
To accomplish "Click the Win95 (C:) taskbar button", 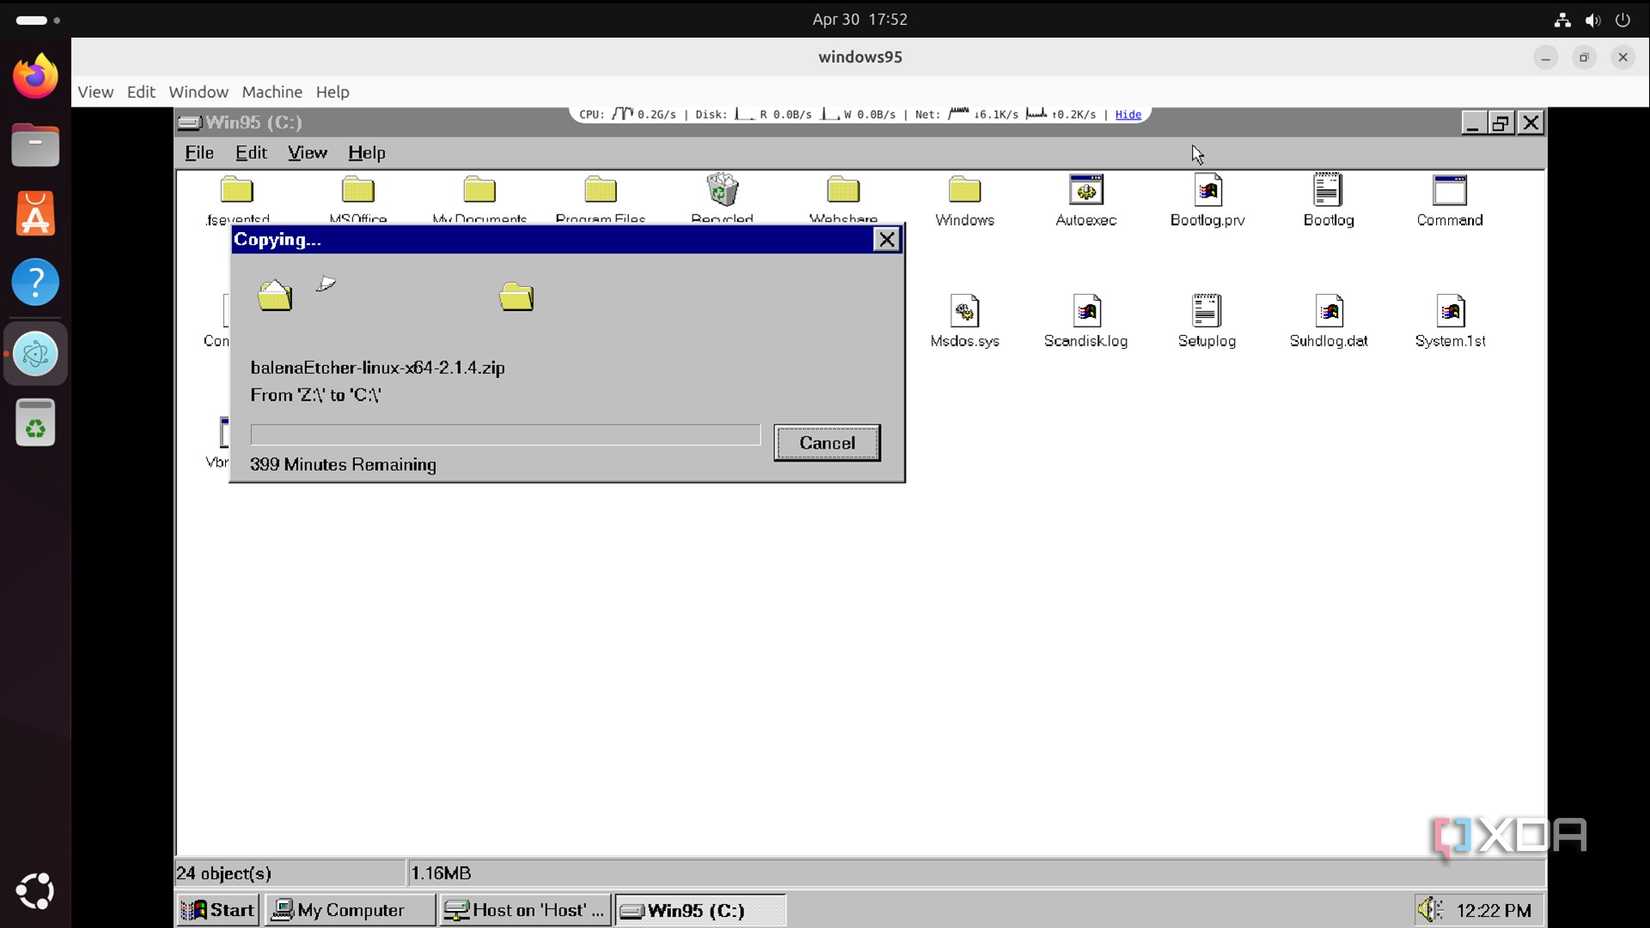I will [700, 910].
